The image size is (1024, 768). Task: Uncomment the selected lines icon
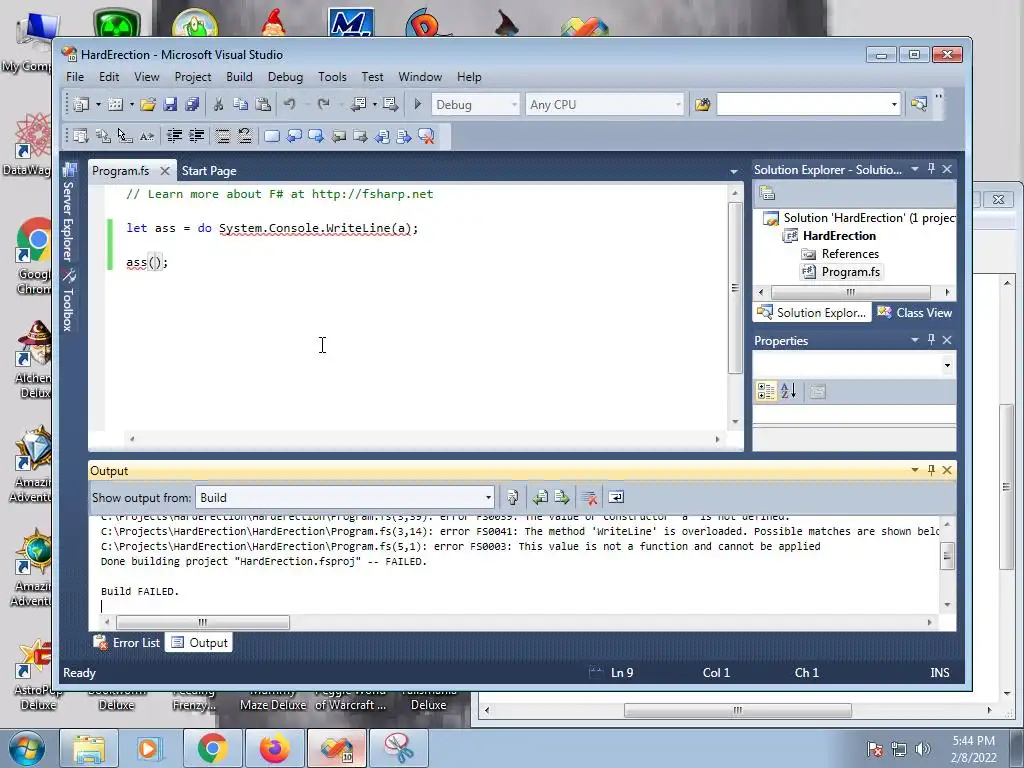pyautogui.click(x=245, y=136)
